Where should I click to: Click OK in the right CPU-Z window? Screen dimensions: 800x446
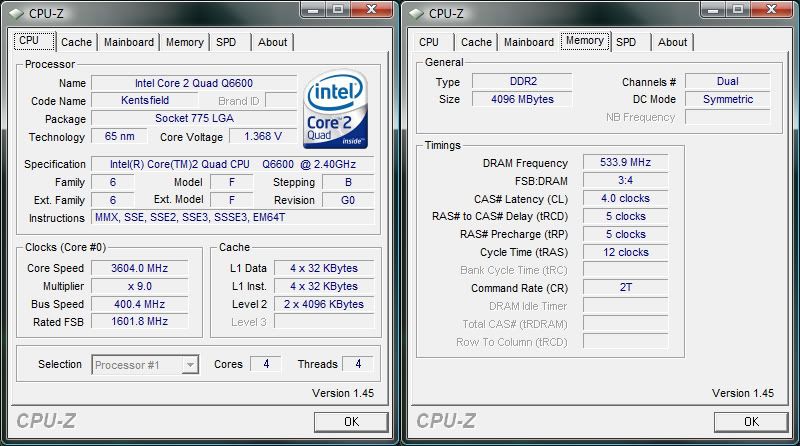point(751,422)
